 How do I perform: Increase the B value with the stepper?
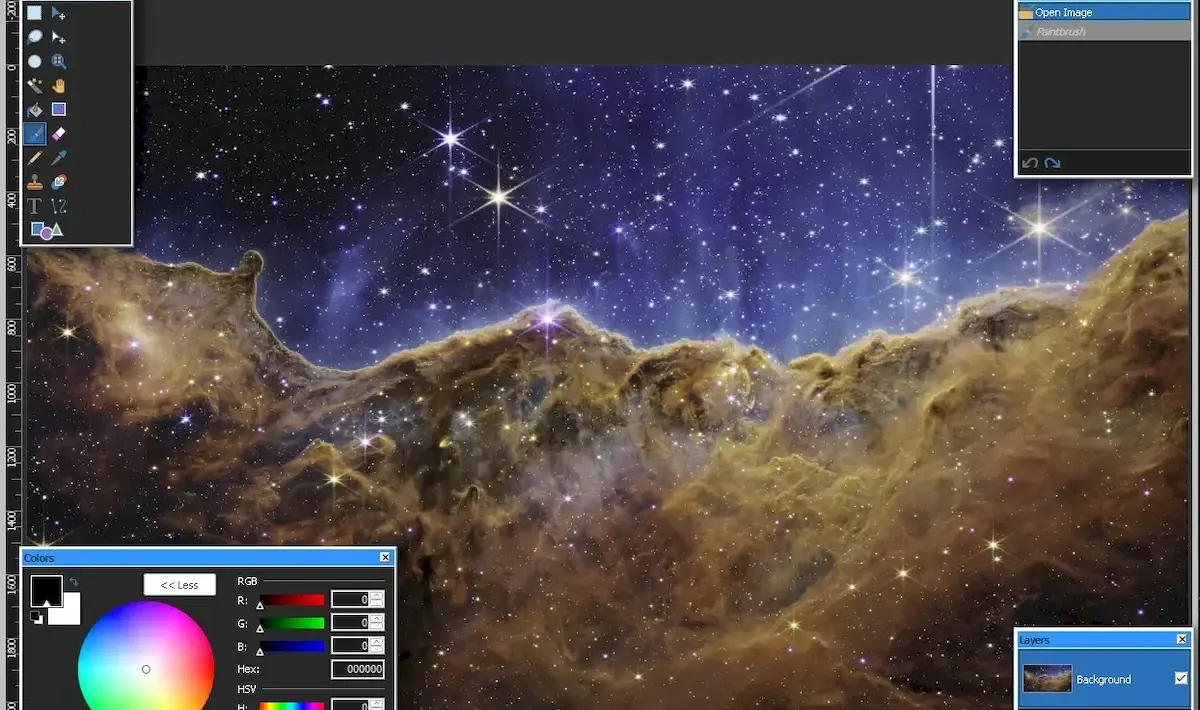coord(377,641)
